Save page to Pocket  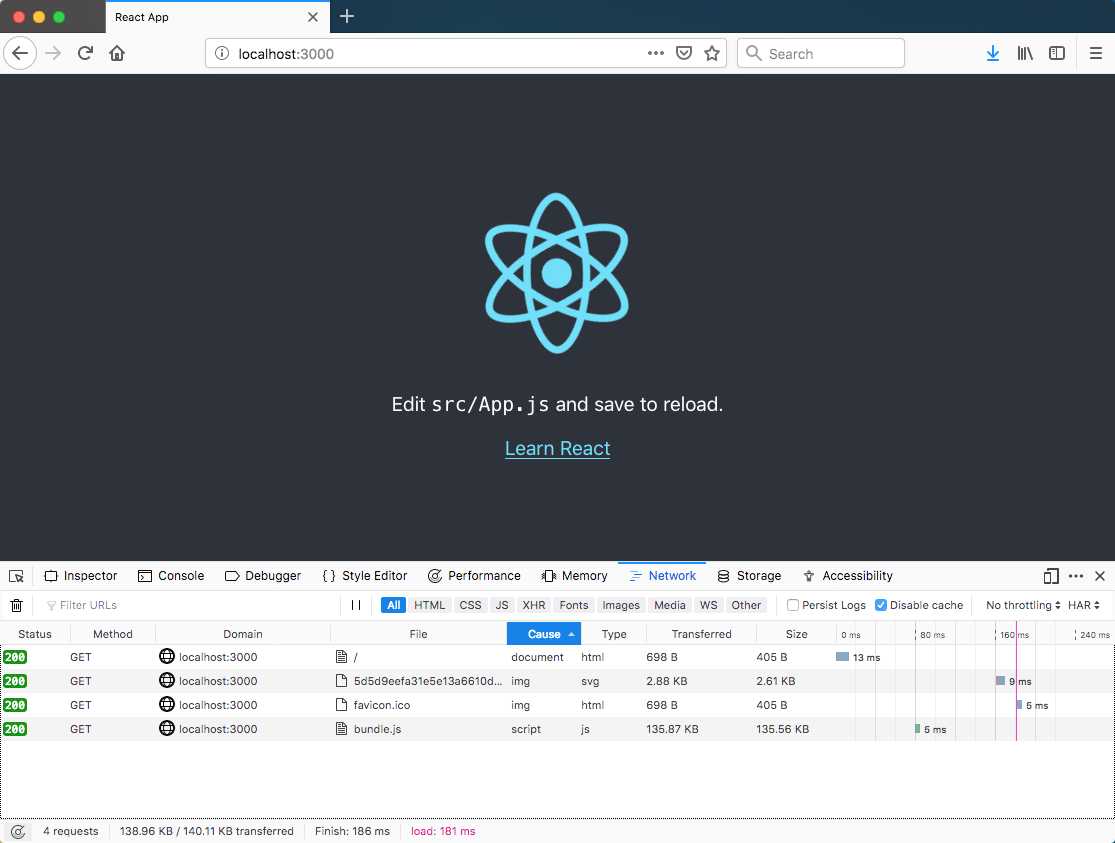click(684, 53)
